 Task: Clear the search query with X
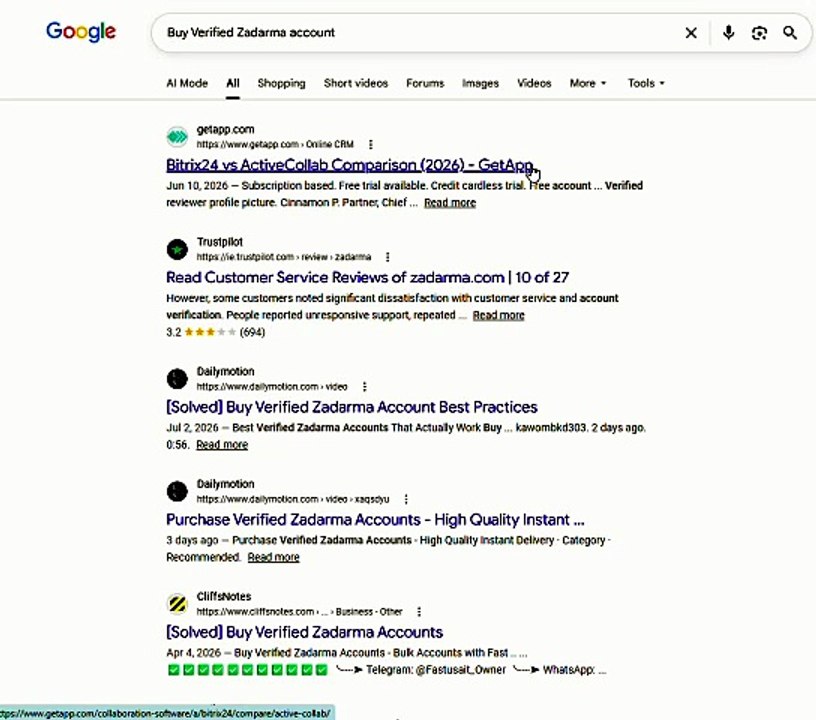(x=691, y=33)
